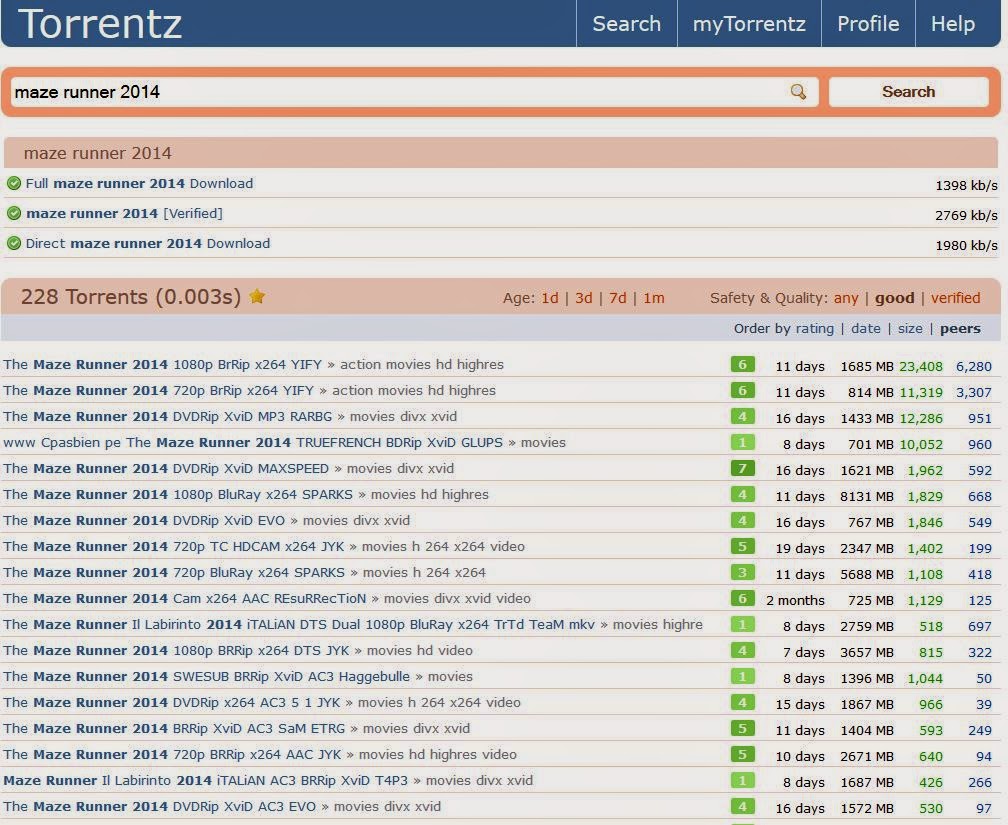The width and height of the screenshot is (1008, 825).
Task: Click speed value 2769 kb/s
Action: pyautogui.click(x=966, y=215)
